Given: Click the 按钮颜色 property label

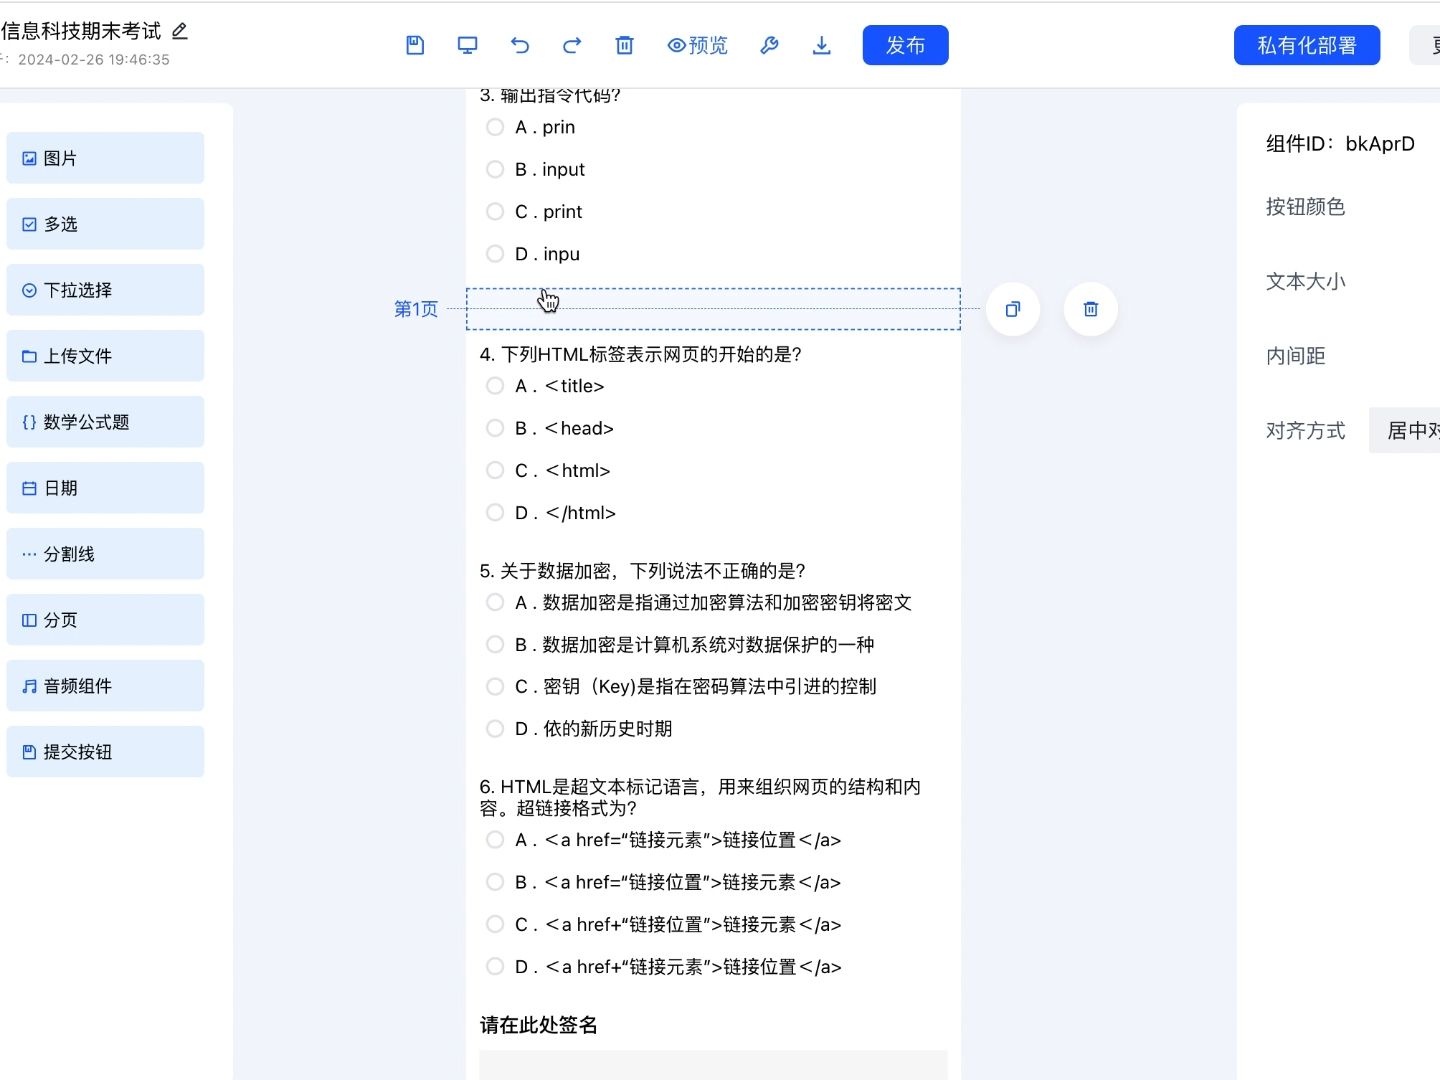Looking at the screenshot, I should click(1305, 207).
